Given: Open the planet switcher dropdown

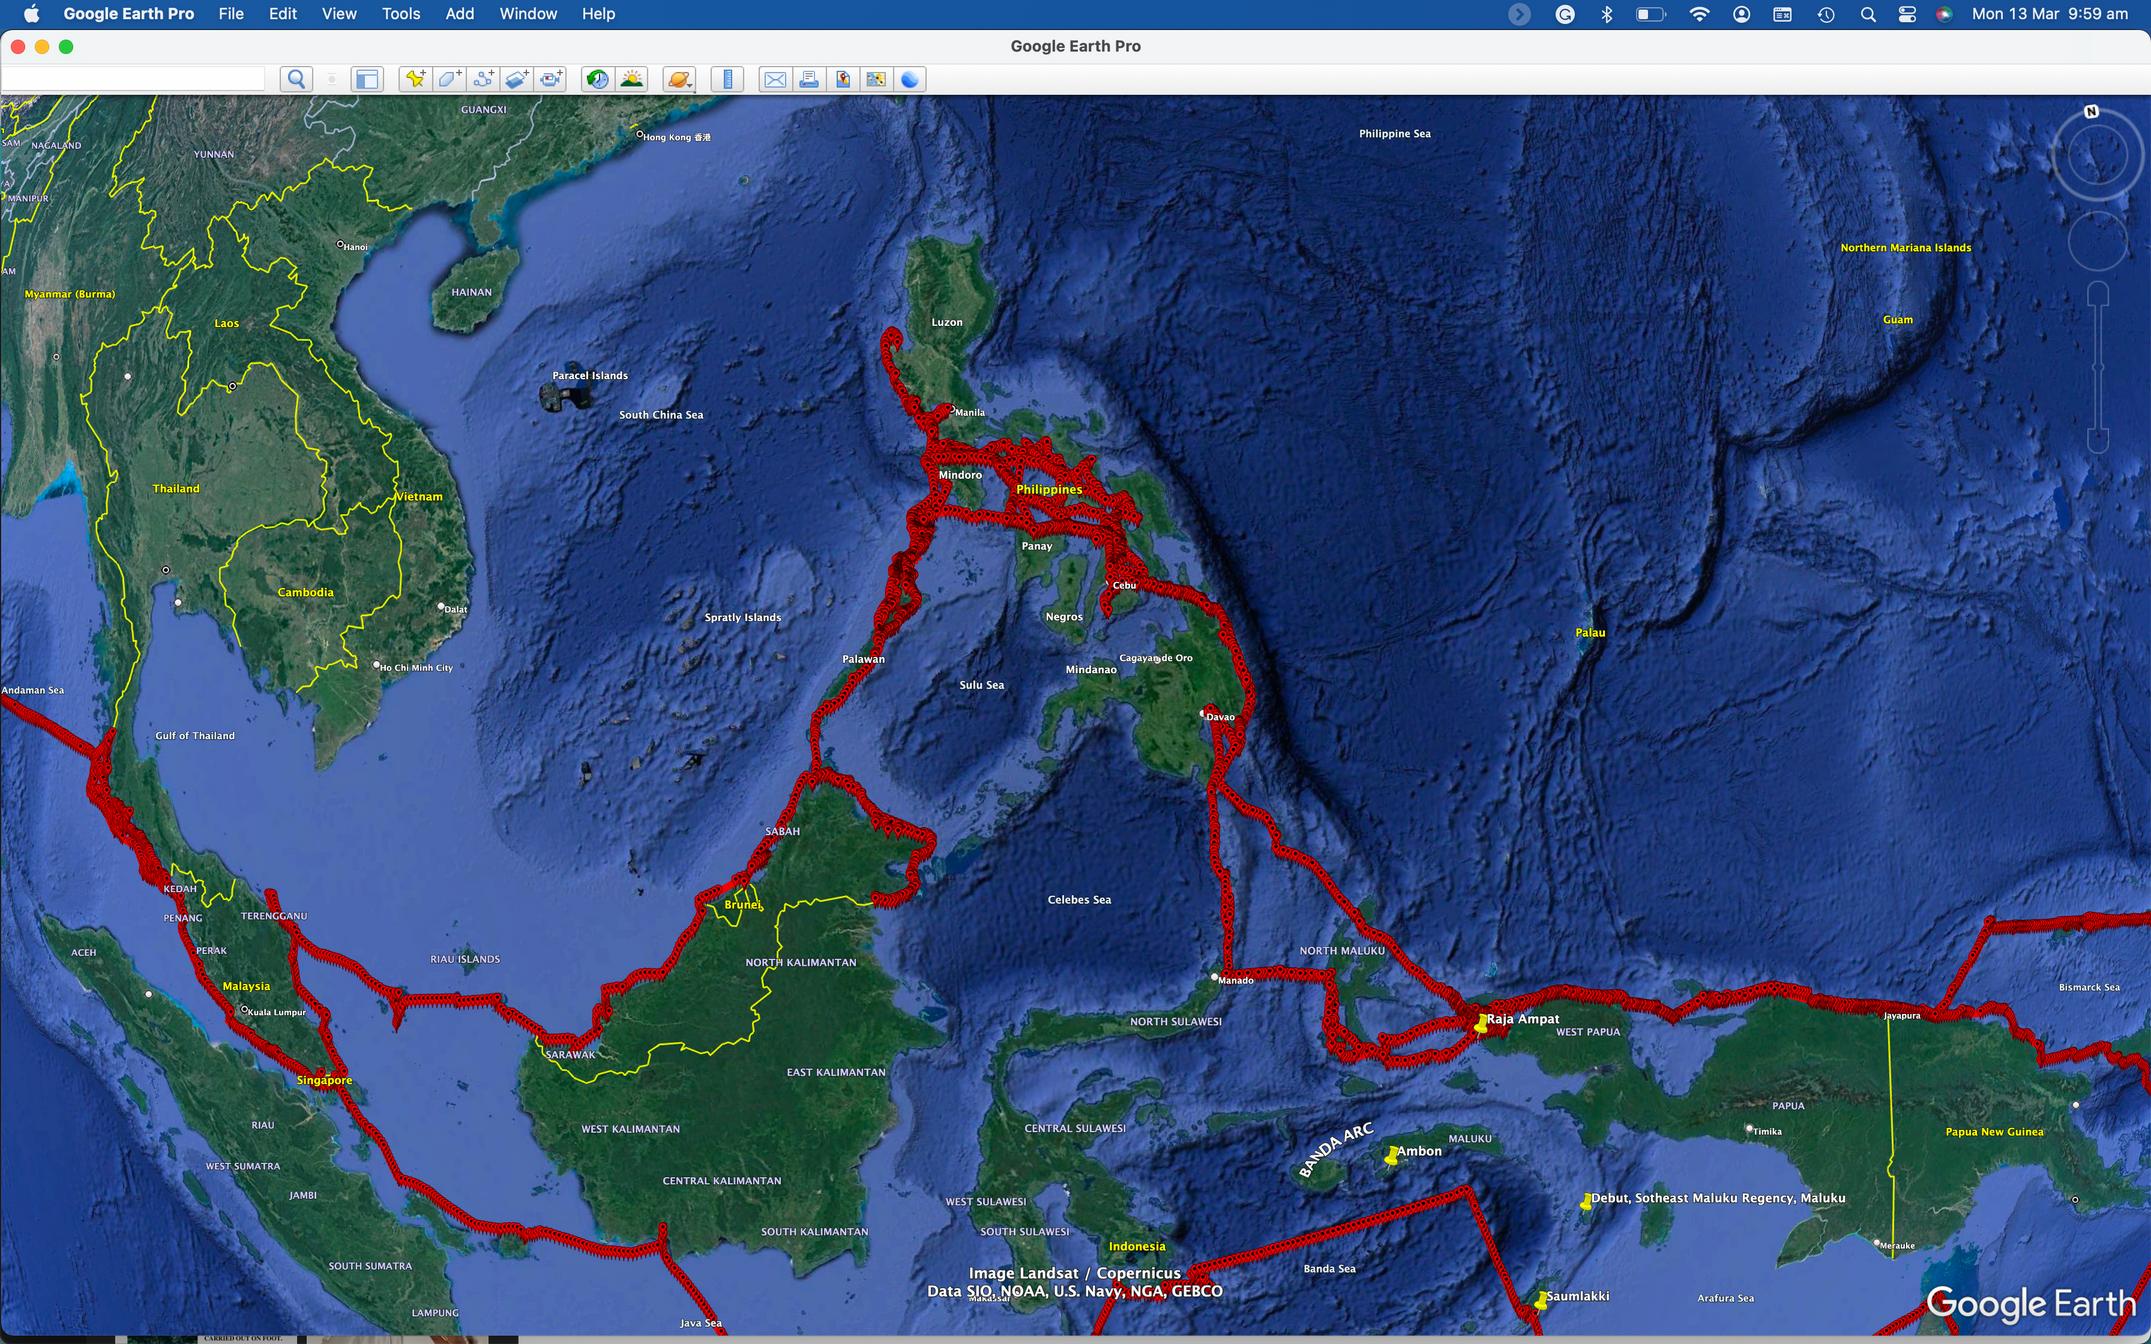Looking at the screenshot, I should point(679,79).
